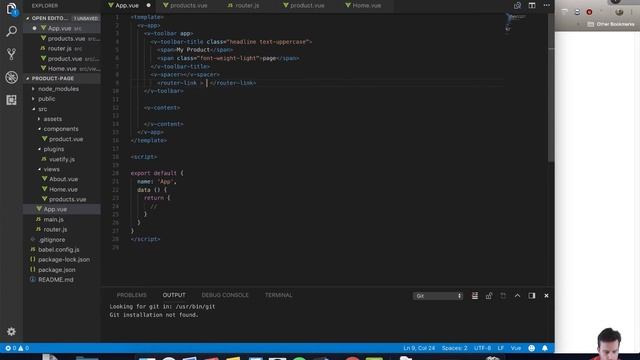Image resolution: width=640 pixels, height=360 pixels.
Task: Expand the assets folder
Action: [53, 119]
